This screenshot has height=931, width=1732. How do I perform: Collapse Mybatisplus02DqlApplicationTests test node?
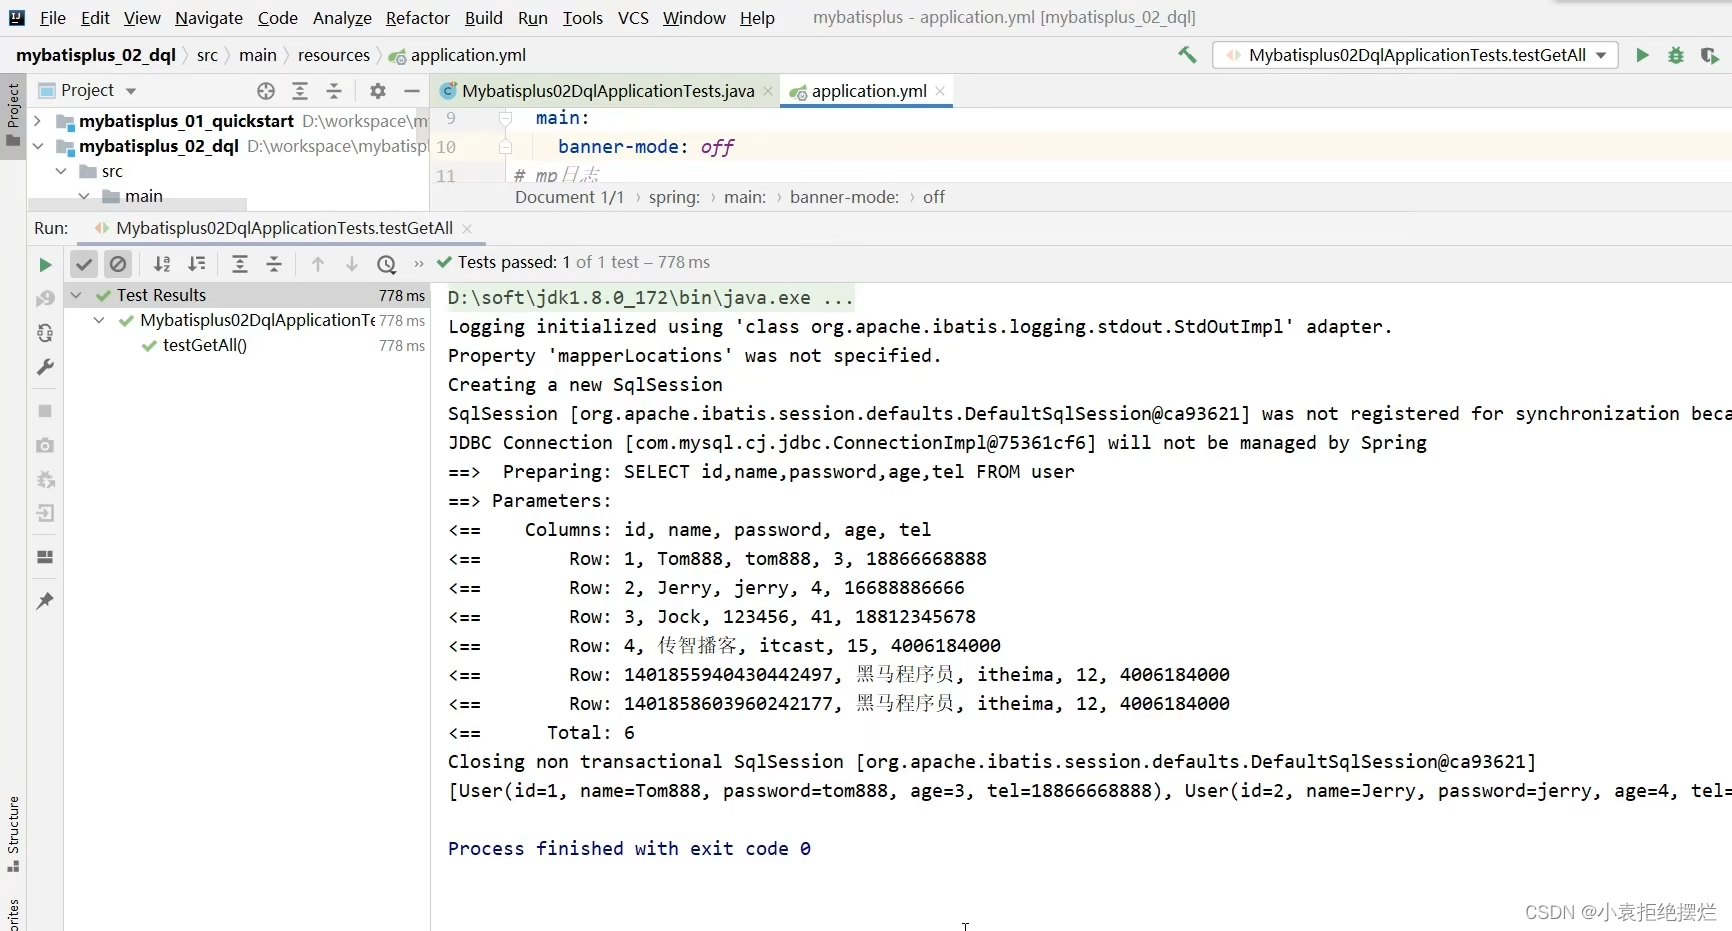coord(99,320)
